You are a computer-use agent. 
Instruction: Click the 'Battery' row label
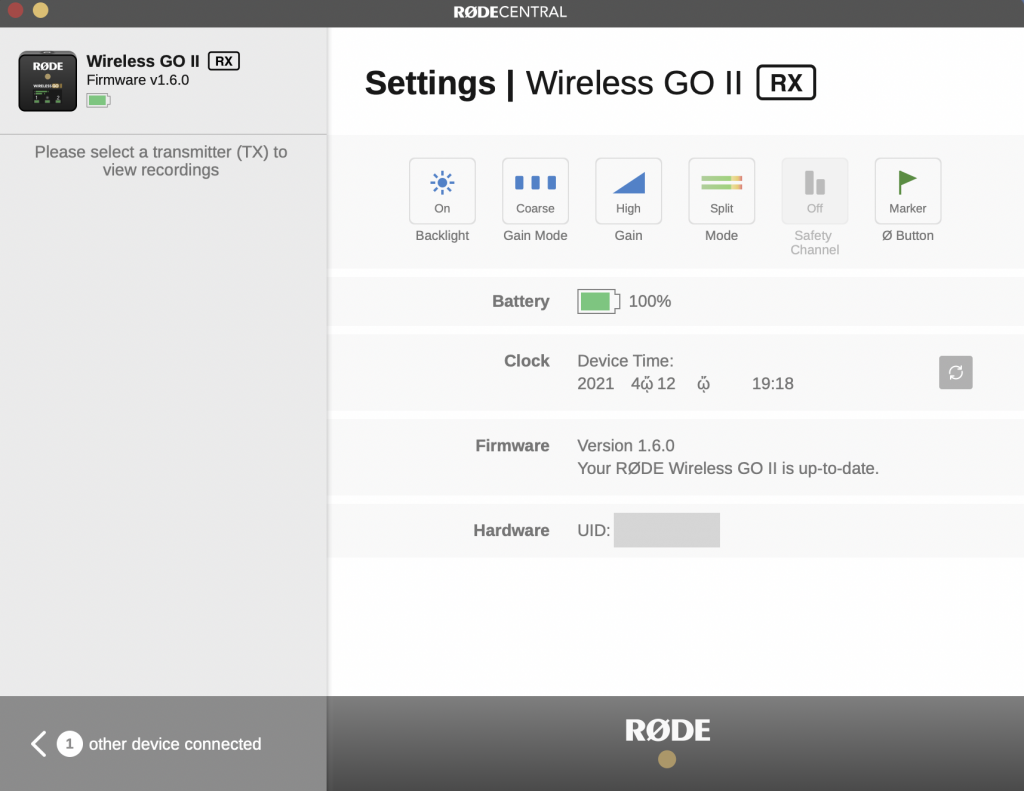520,301
